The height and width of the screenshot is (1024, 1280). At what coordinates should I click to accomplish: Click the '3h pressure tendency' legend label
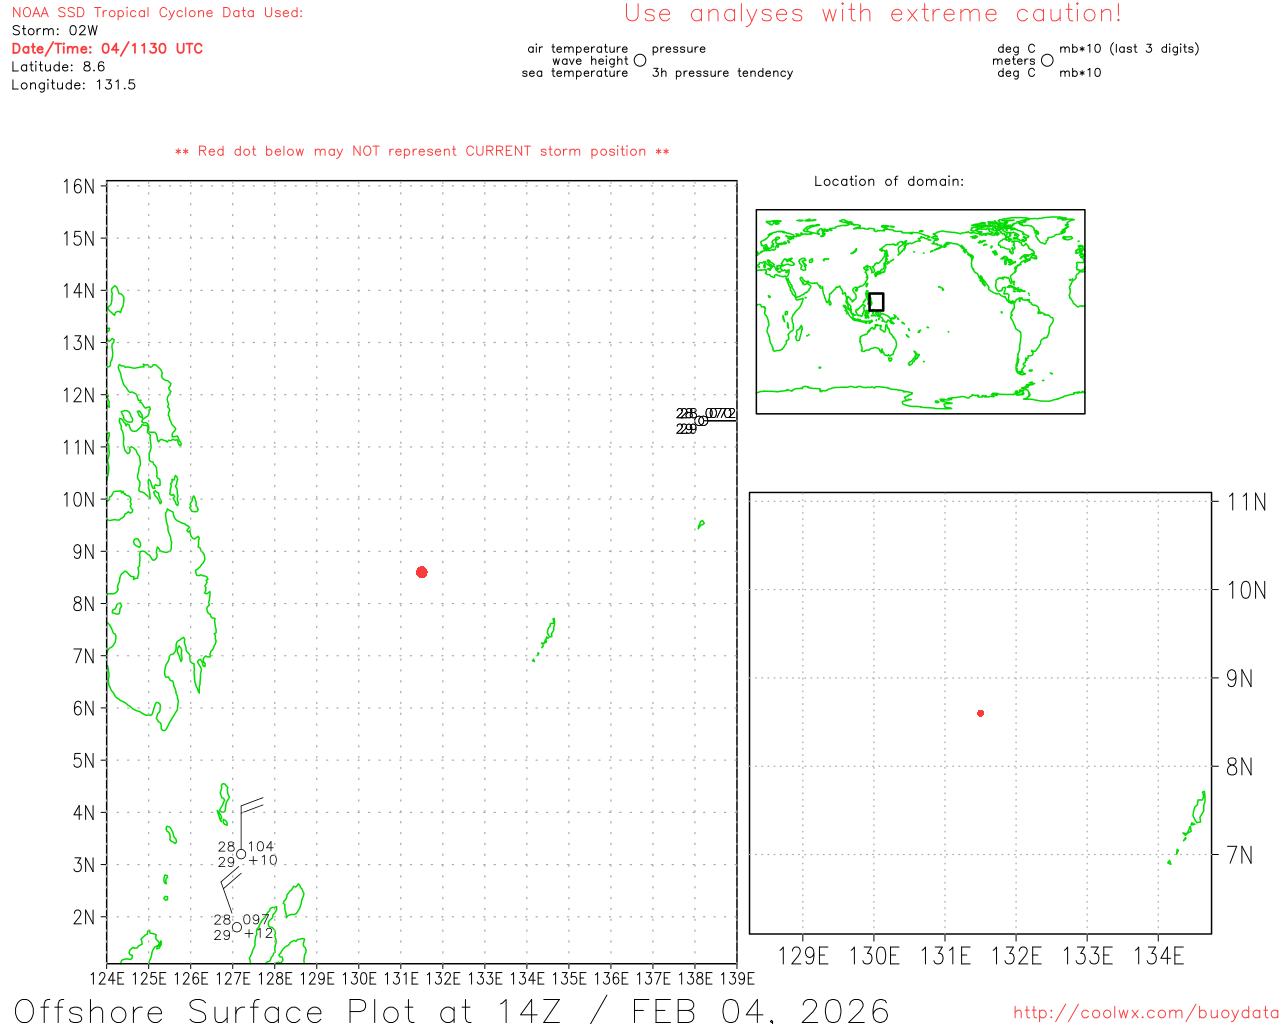coord(722,73)
